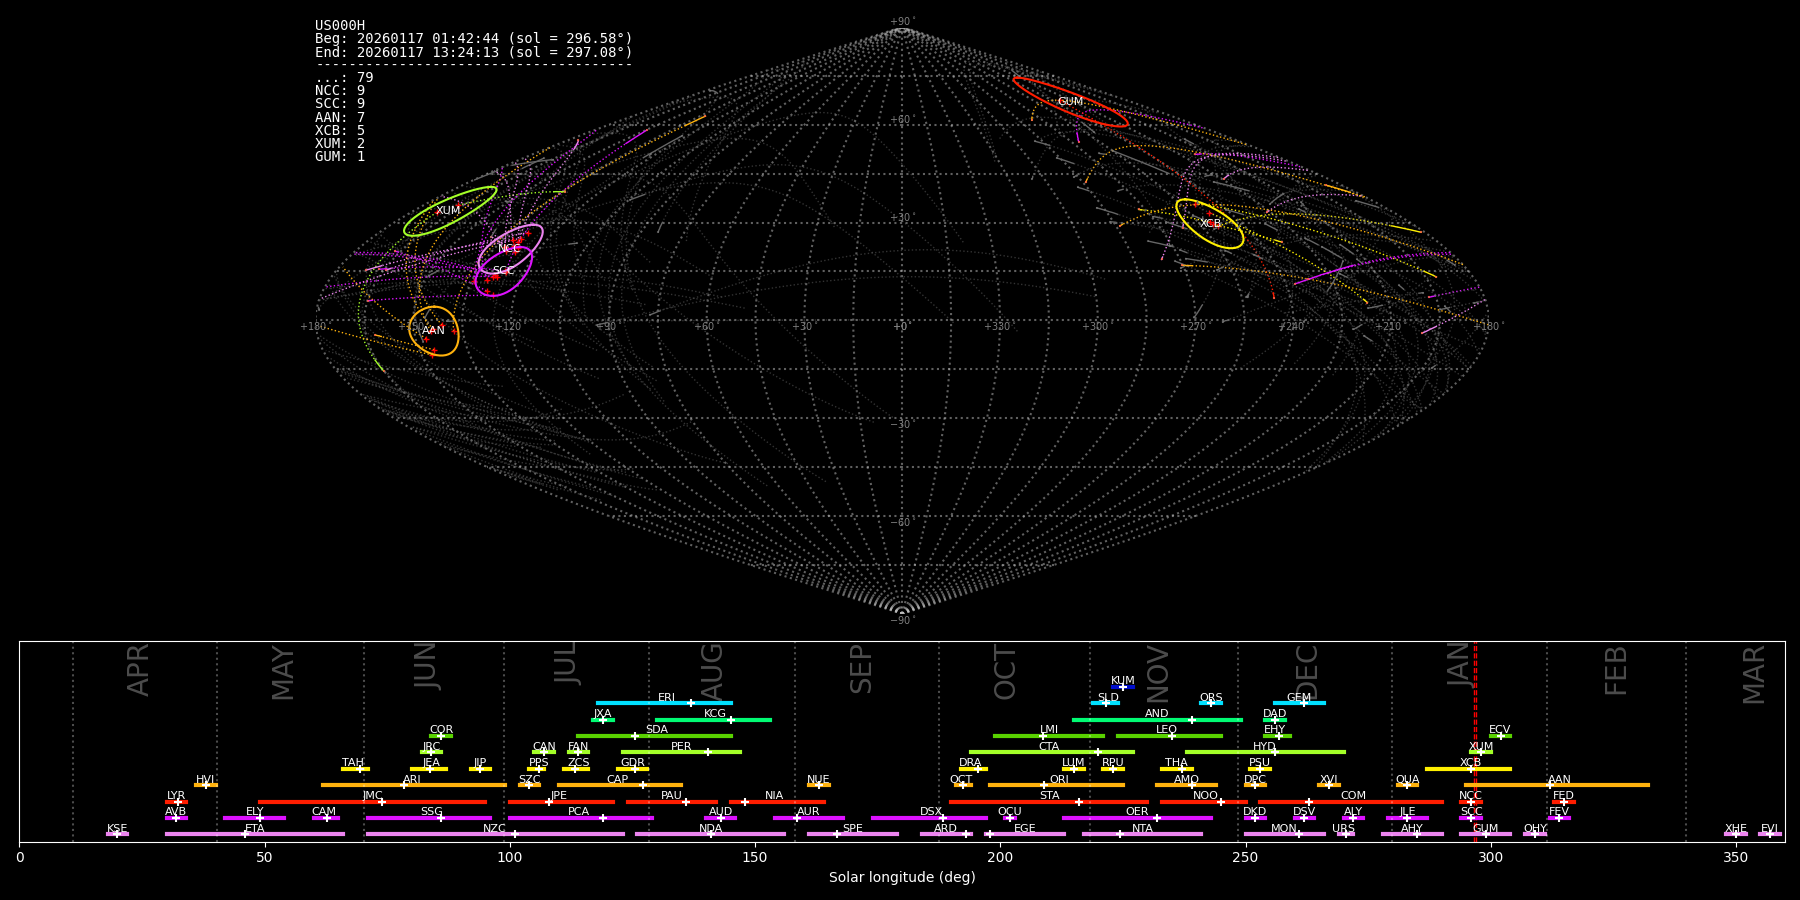Select the SCC radiant label on the sky map
The image size is (1800, 900).
503,271
